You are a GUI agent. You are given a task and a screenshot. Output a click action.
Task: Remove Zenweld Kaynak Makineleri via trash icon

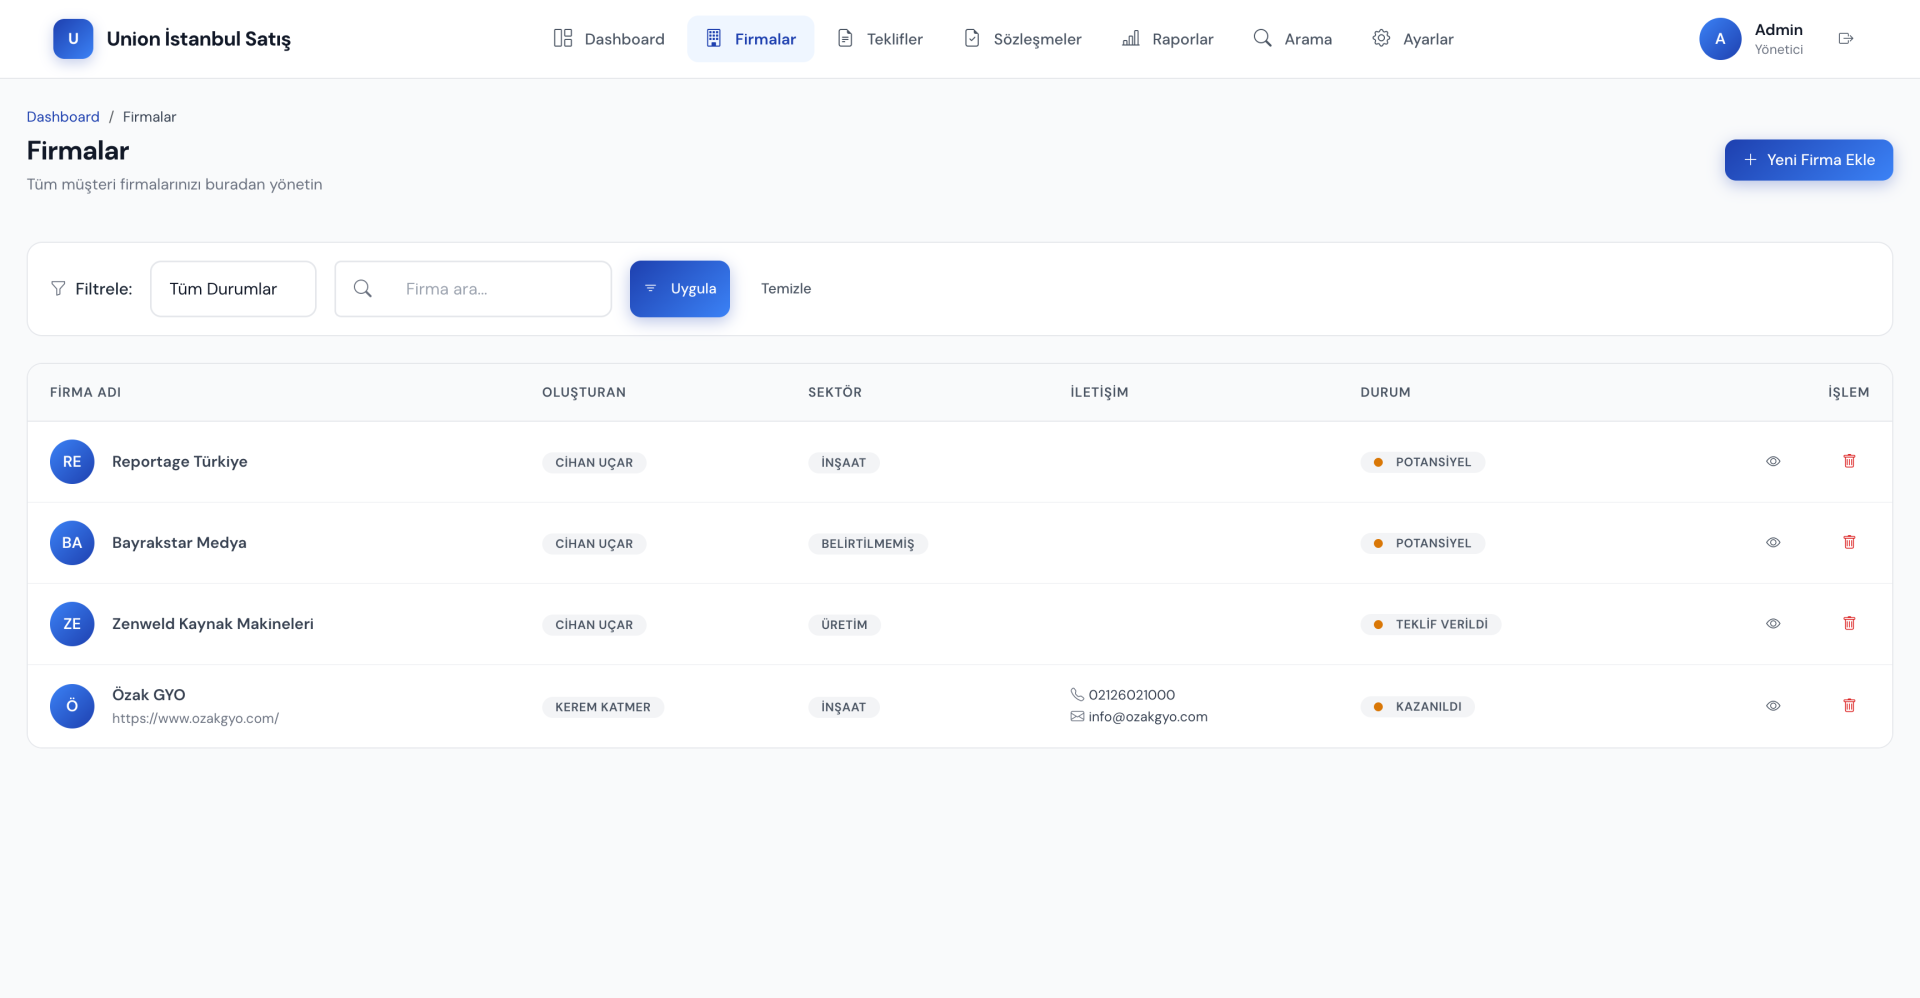point(1849,623)
